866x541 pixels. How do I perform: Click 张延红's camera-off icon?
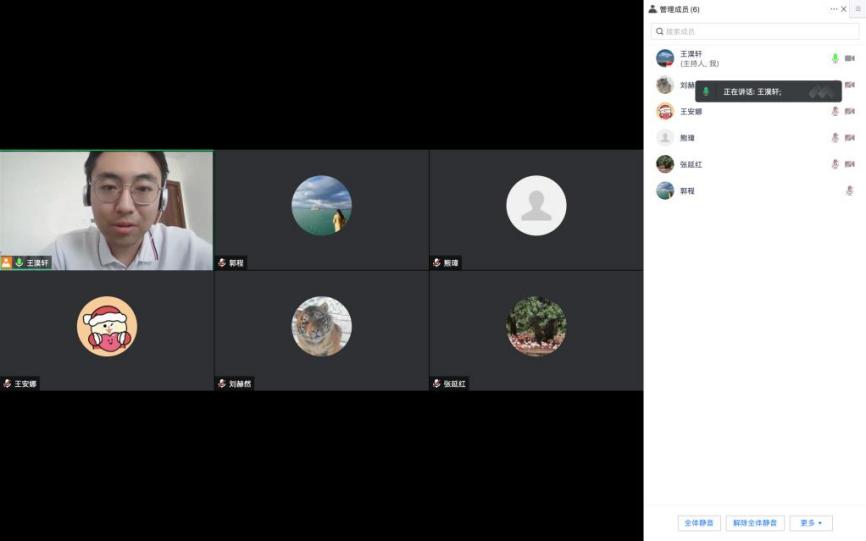tap(849, 164)
